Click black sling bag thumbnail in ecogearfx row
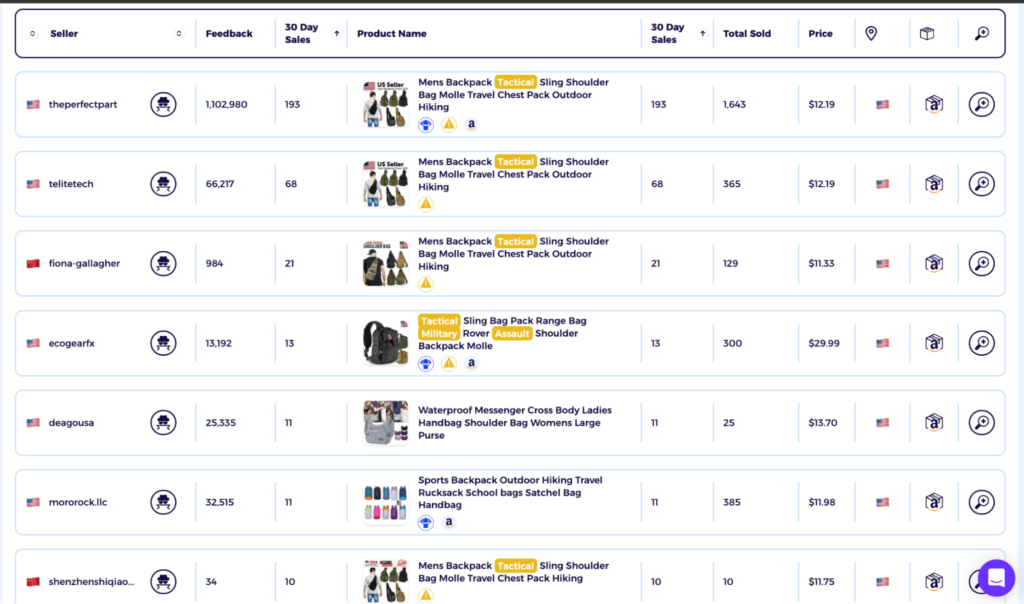 click(385, 343)
